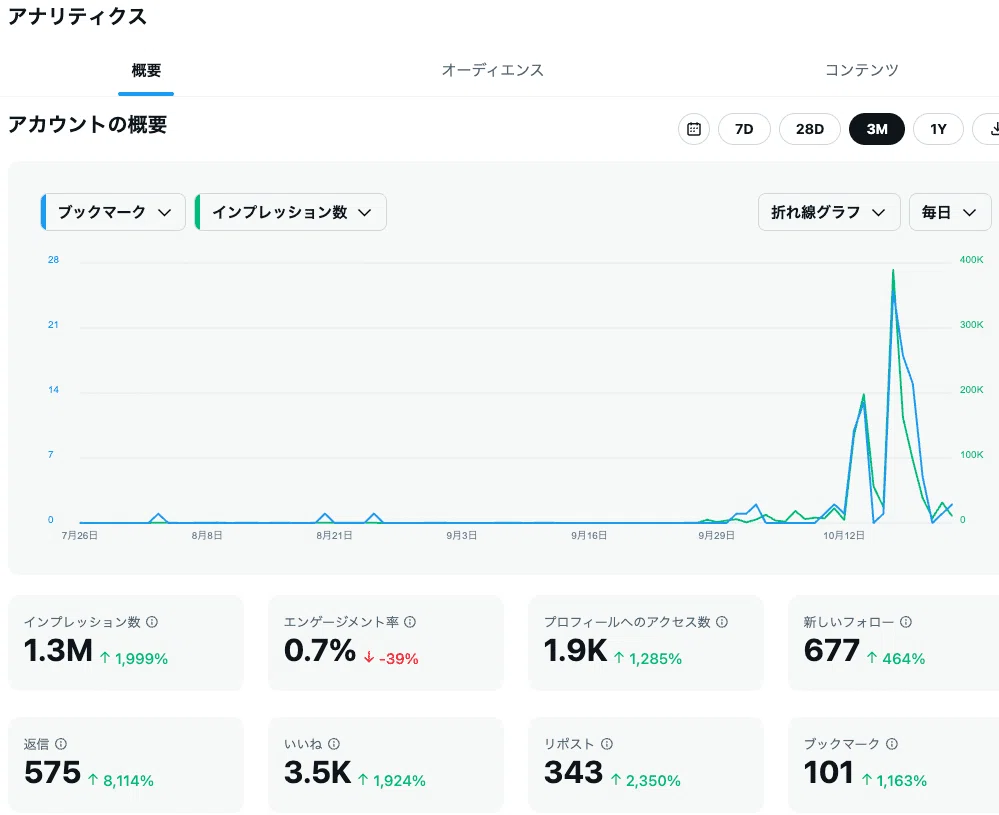Select the 1Y time range
Viewport: 999px width, 815px height.
click(x=938, y=129)
